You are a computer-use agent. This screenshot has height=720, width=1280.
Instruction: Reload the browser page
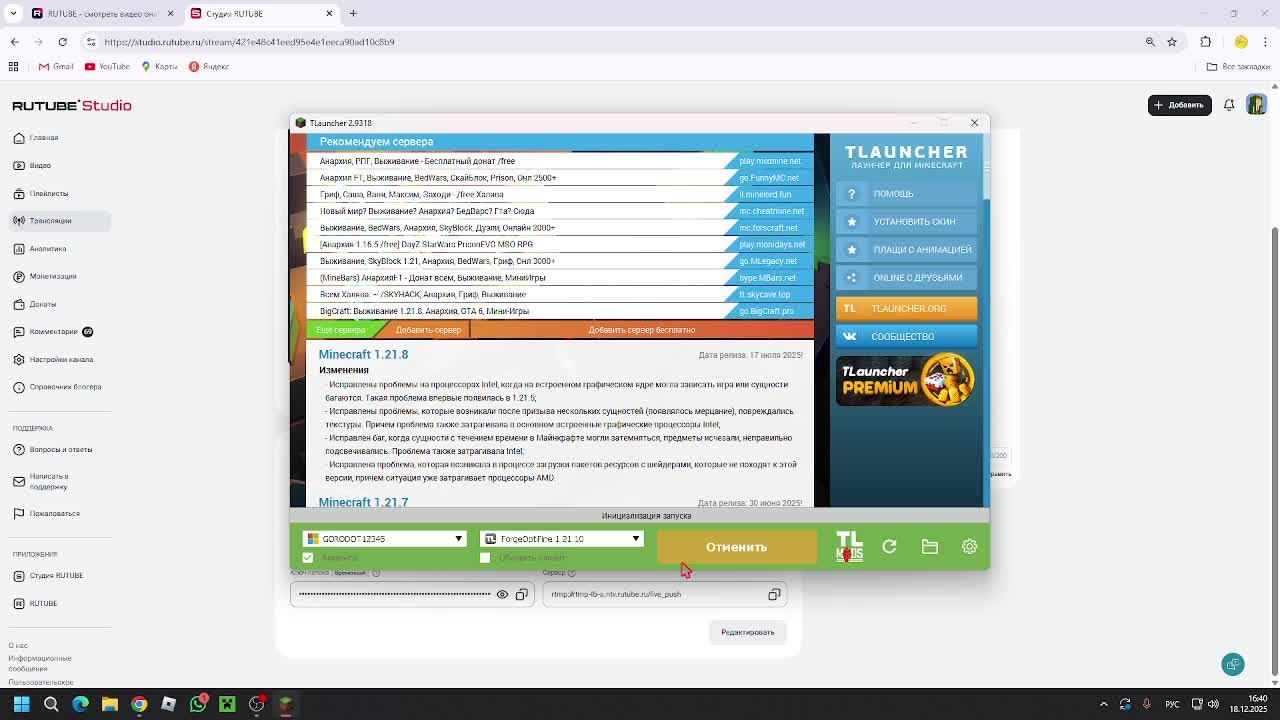coord(62,42)
